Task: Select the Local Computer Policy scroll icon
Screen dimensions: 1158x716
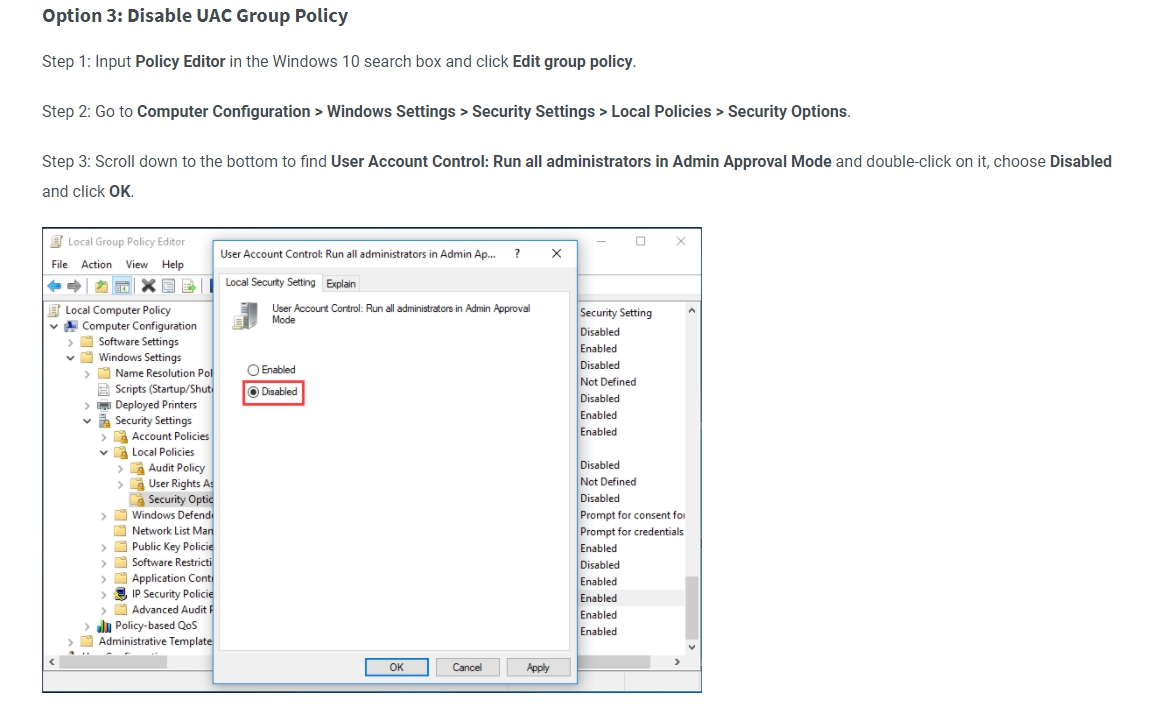Action: coord(54,310)
